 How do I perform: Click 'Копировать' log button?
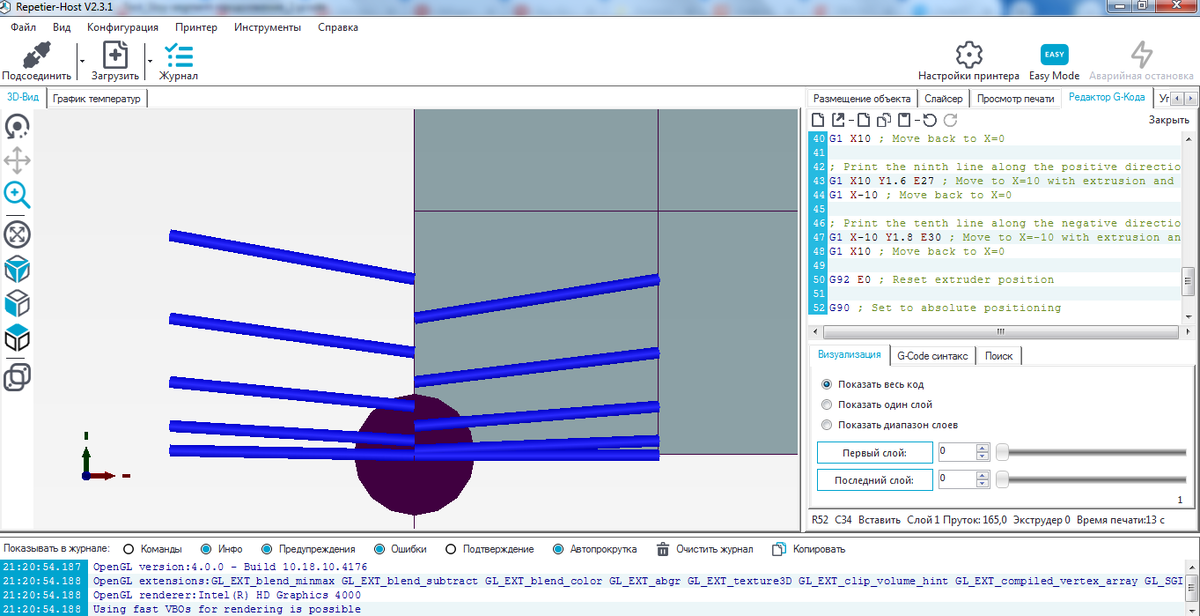(x=808, y=549)
